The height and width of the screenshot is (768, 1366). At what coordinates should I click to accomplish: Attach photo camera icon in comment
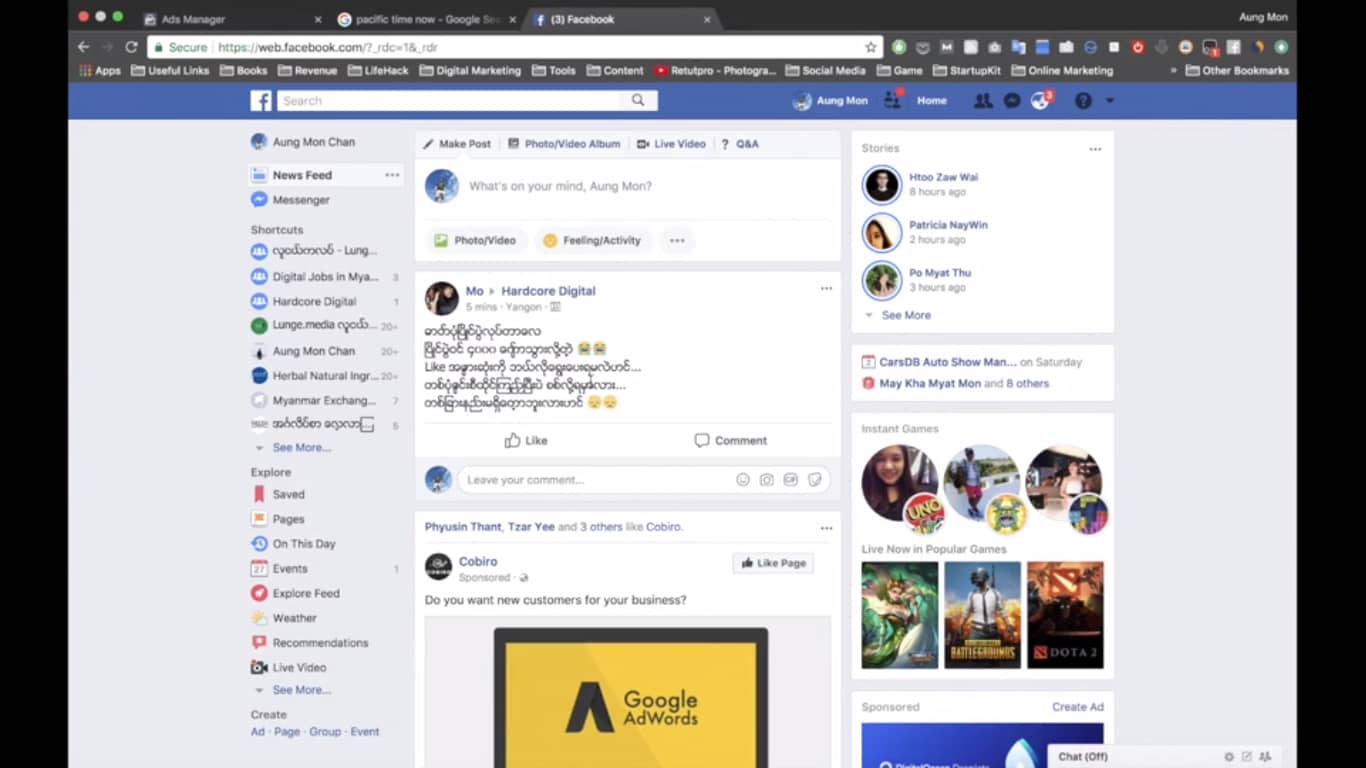click(767, 480)
